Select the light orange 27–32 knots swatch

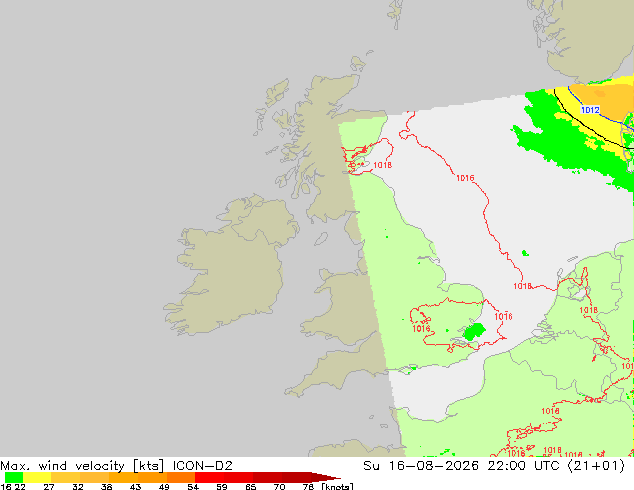[x=66, y=477]
